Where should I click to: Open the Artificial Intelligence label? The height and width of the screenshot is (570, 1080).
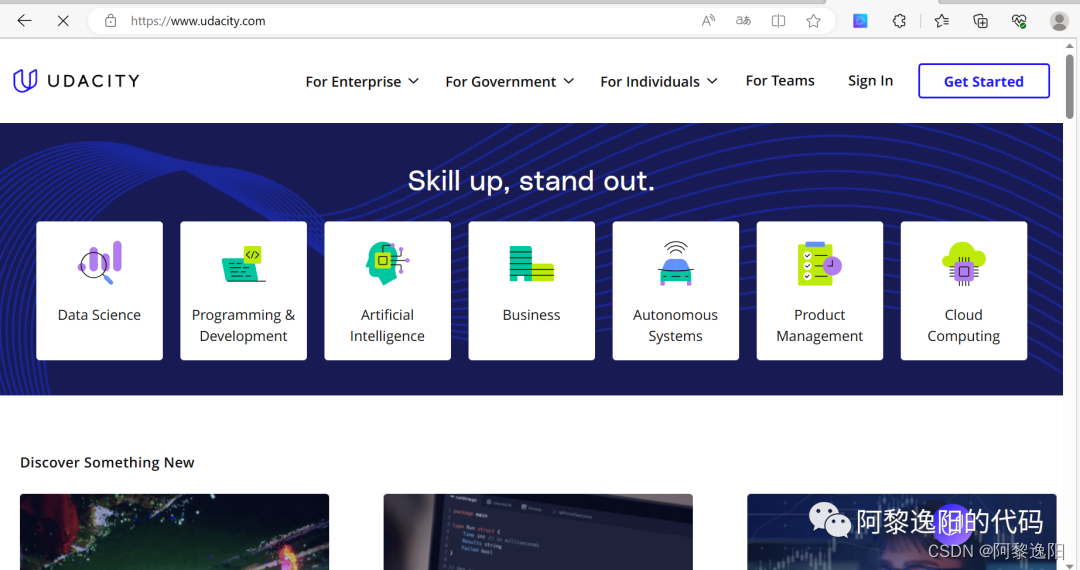[x=387, y=325]
